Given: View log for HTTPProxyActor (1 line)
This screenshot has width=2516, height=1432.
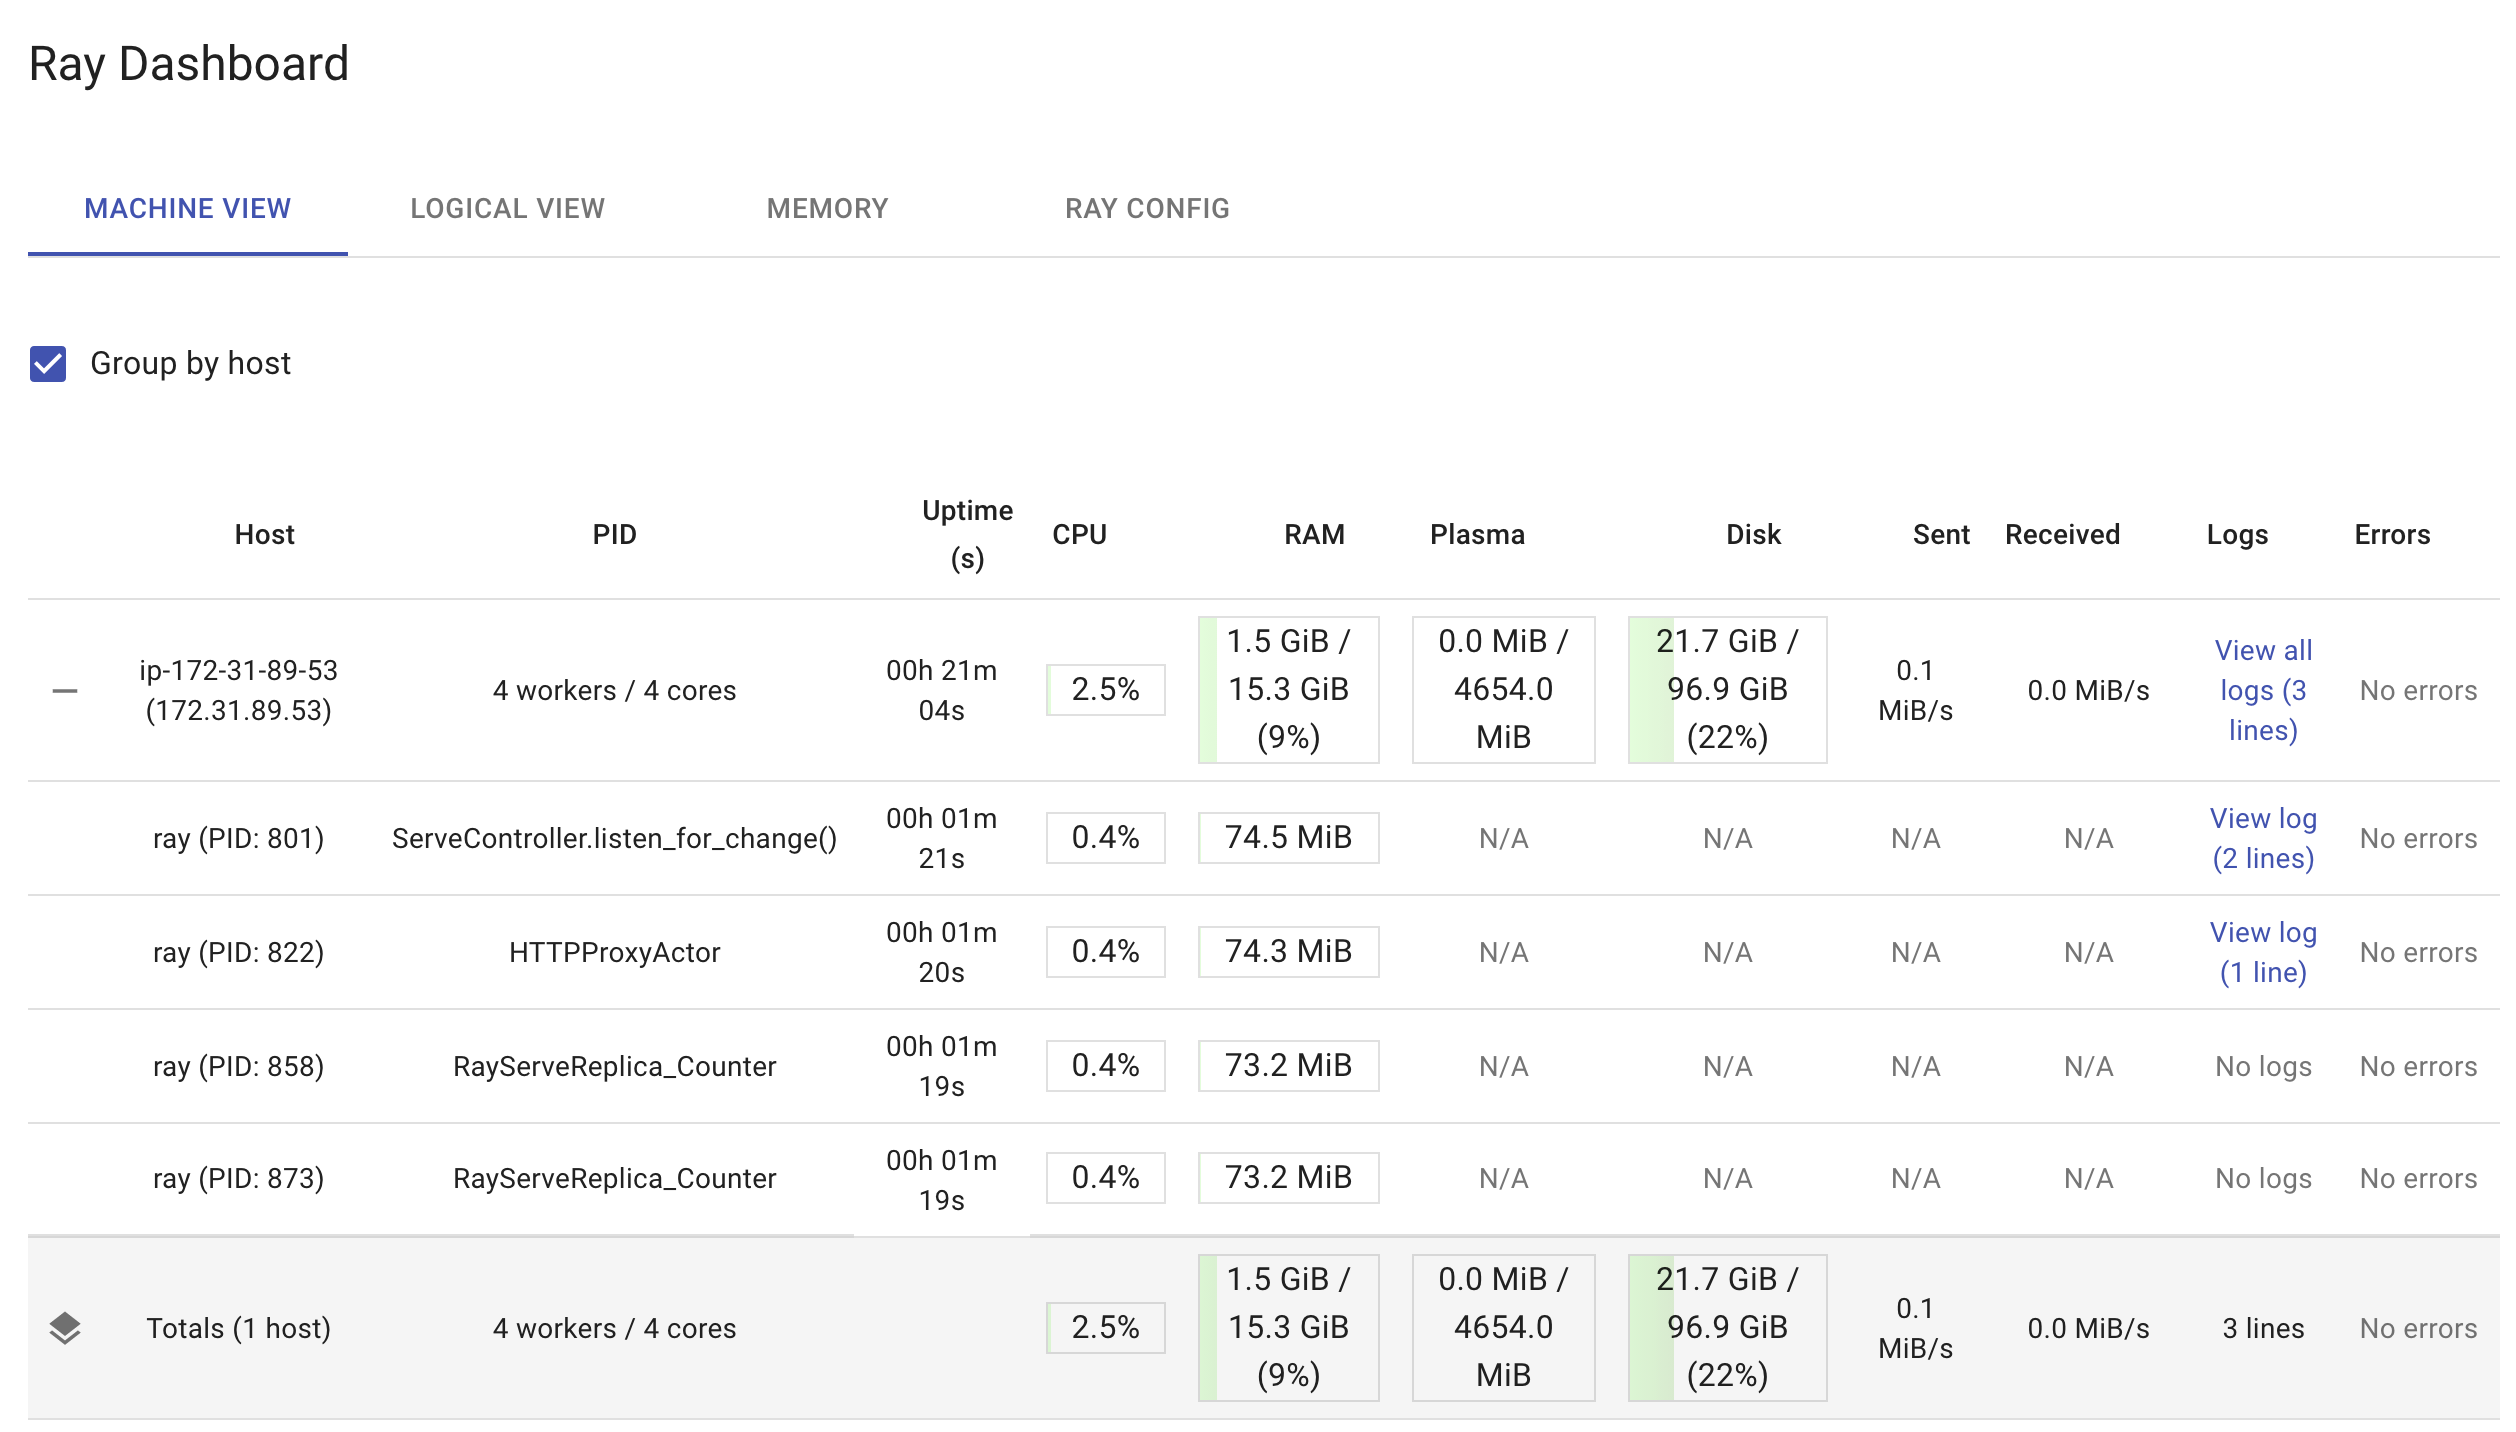Looking at the screenshot, I should click(x=2262, y=952).
